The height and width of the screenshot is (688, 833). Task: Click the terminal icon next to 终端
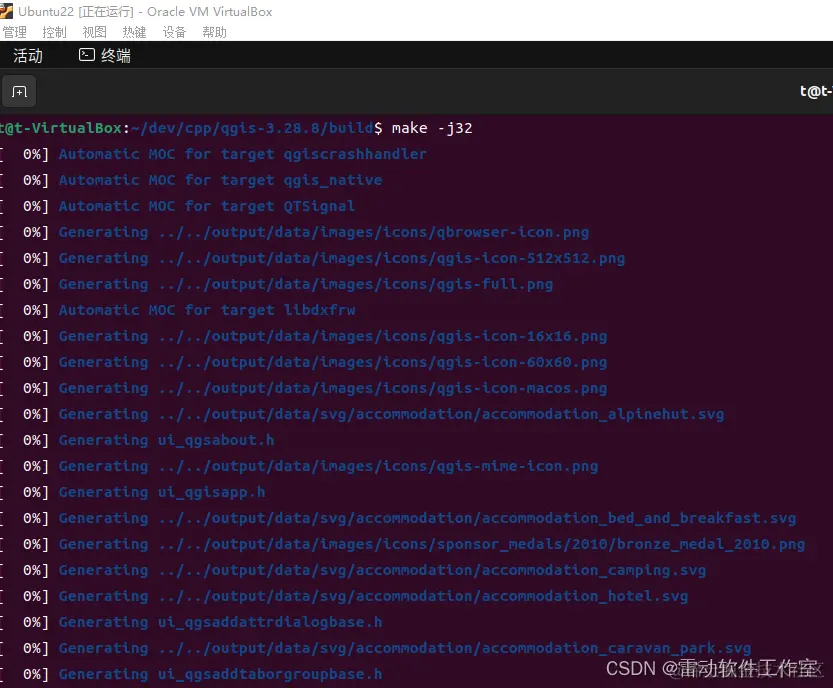[87, 55]
